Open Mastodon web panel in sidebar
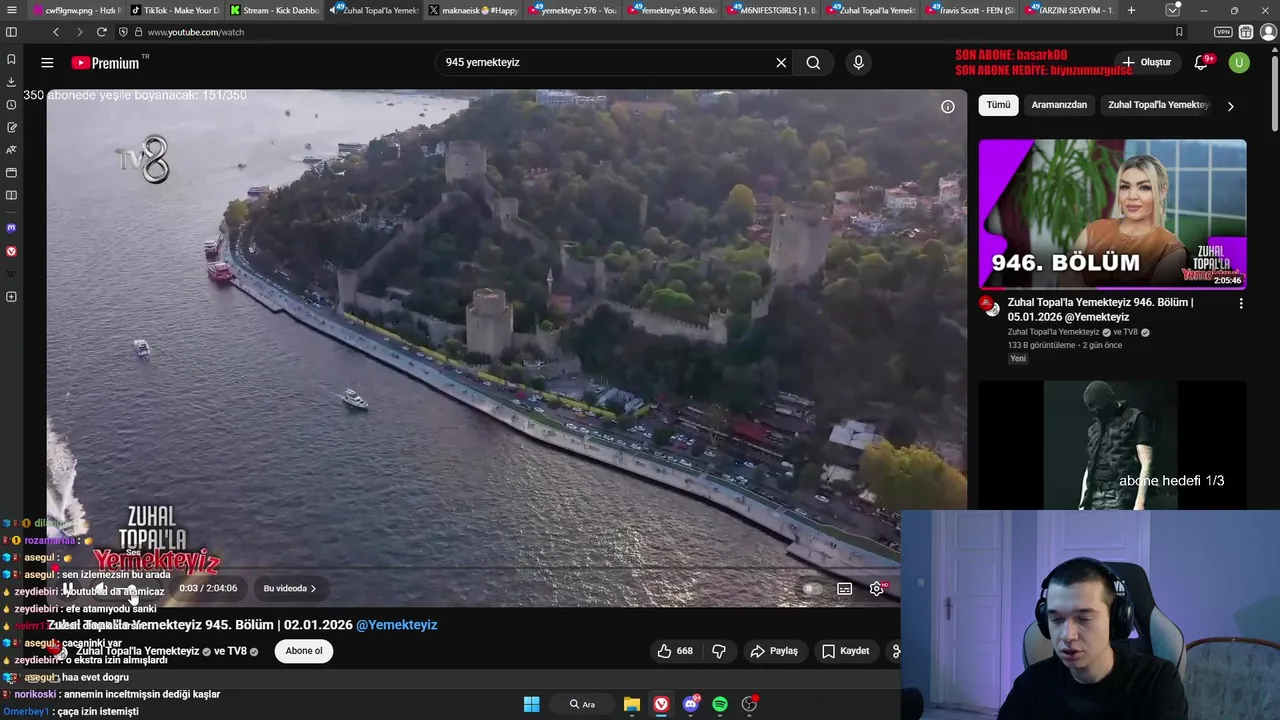The width and height of the screenshot is (1280, 720). click(11, 228)
